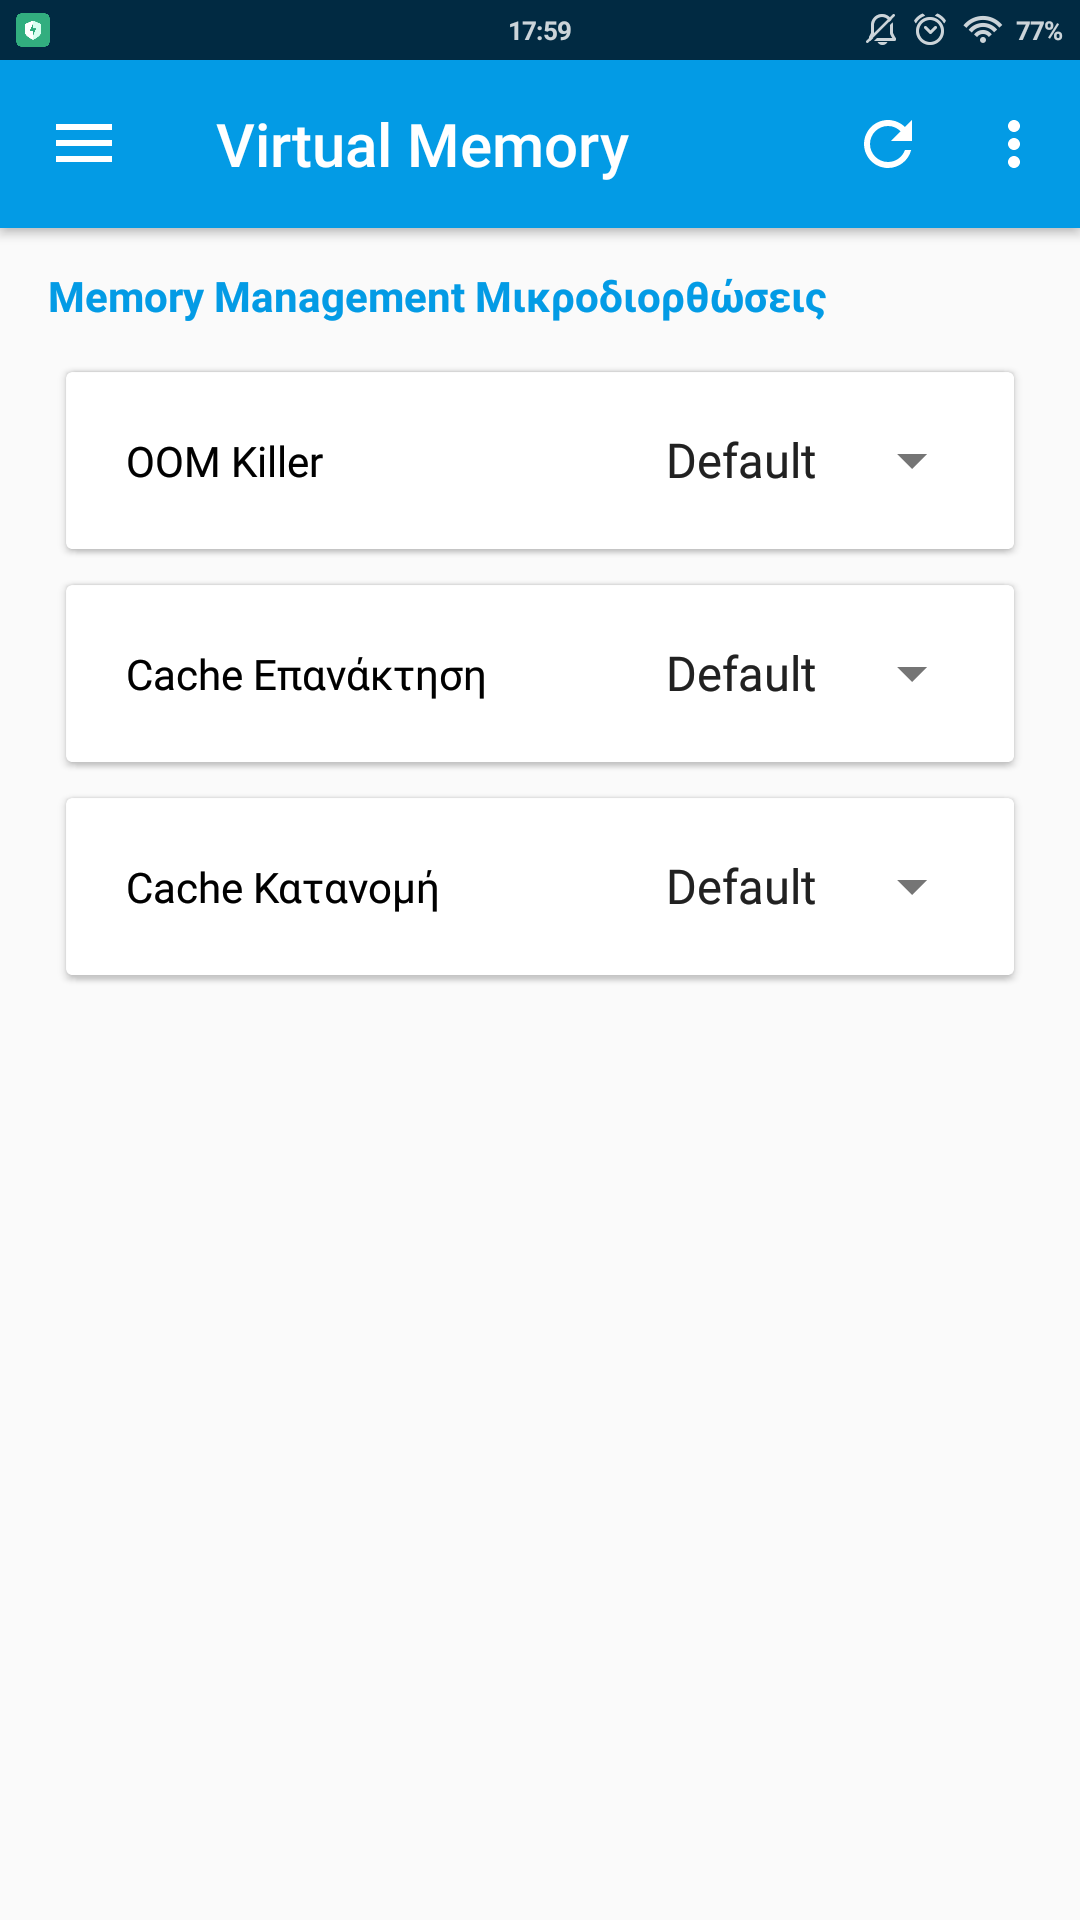1080x1920 pixels.
Task: Tap the OOM Killer label
Action: [225, 463]
